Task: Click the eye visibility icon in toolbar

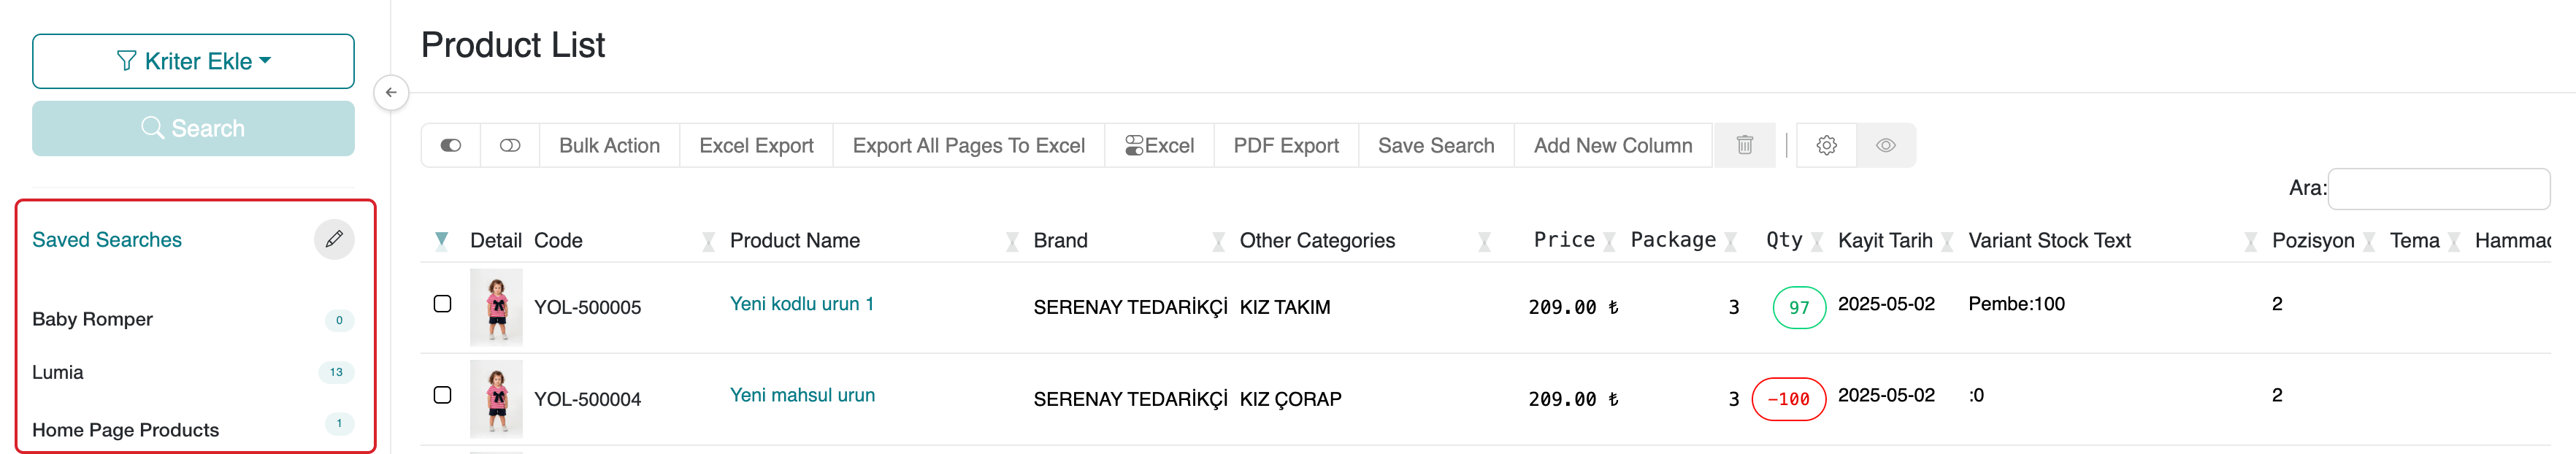Action: click(x=1885, y=145)
